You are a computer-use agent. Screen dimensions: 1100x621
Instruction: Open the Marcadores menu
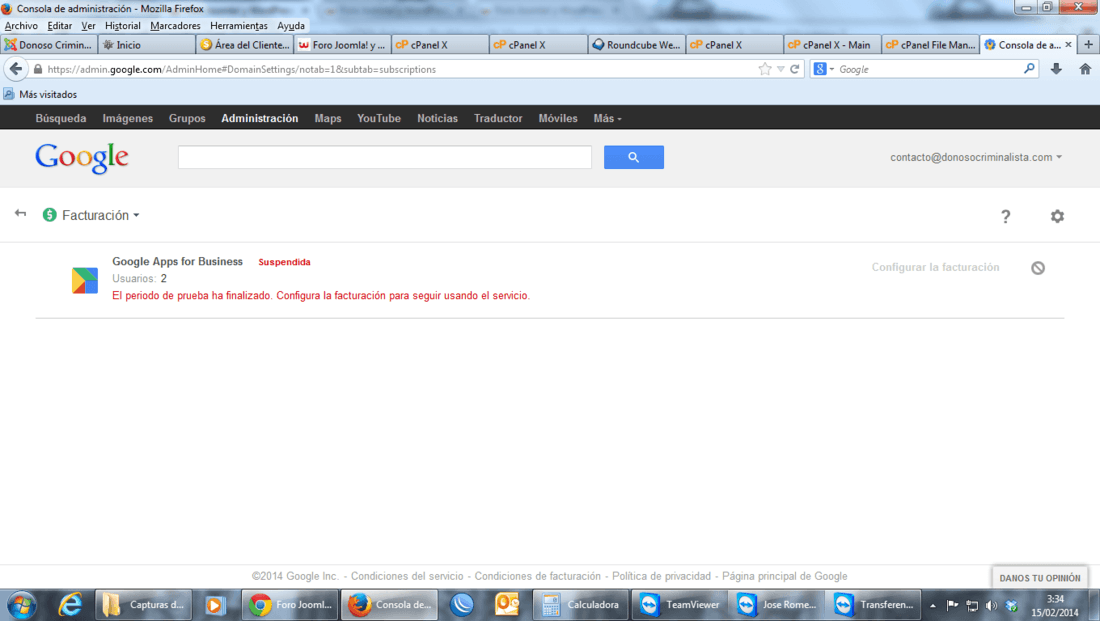175,25
